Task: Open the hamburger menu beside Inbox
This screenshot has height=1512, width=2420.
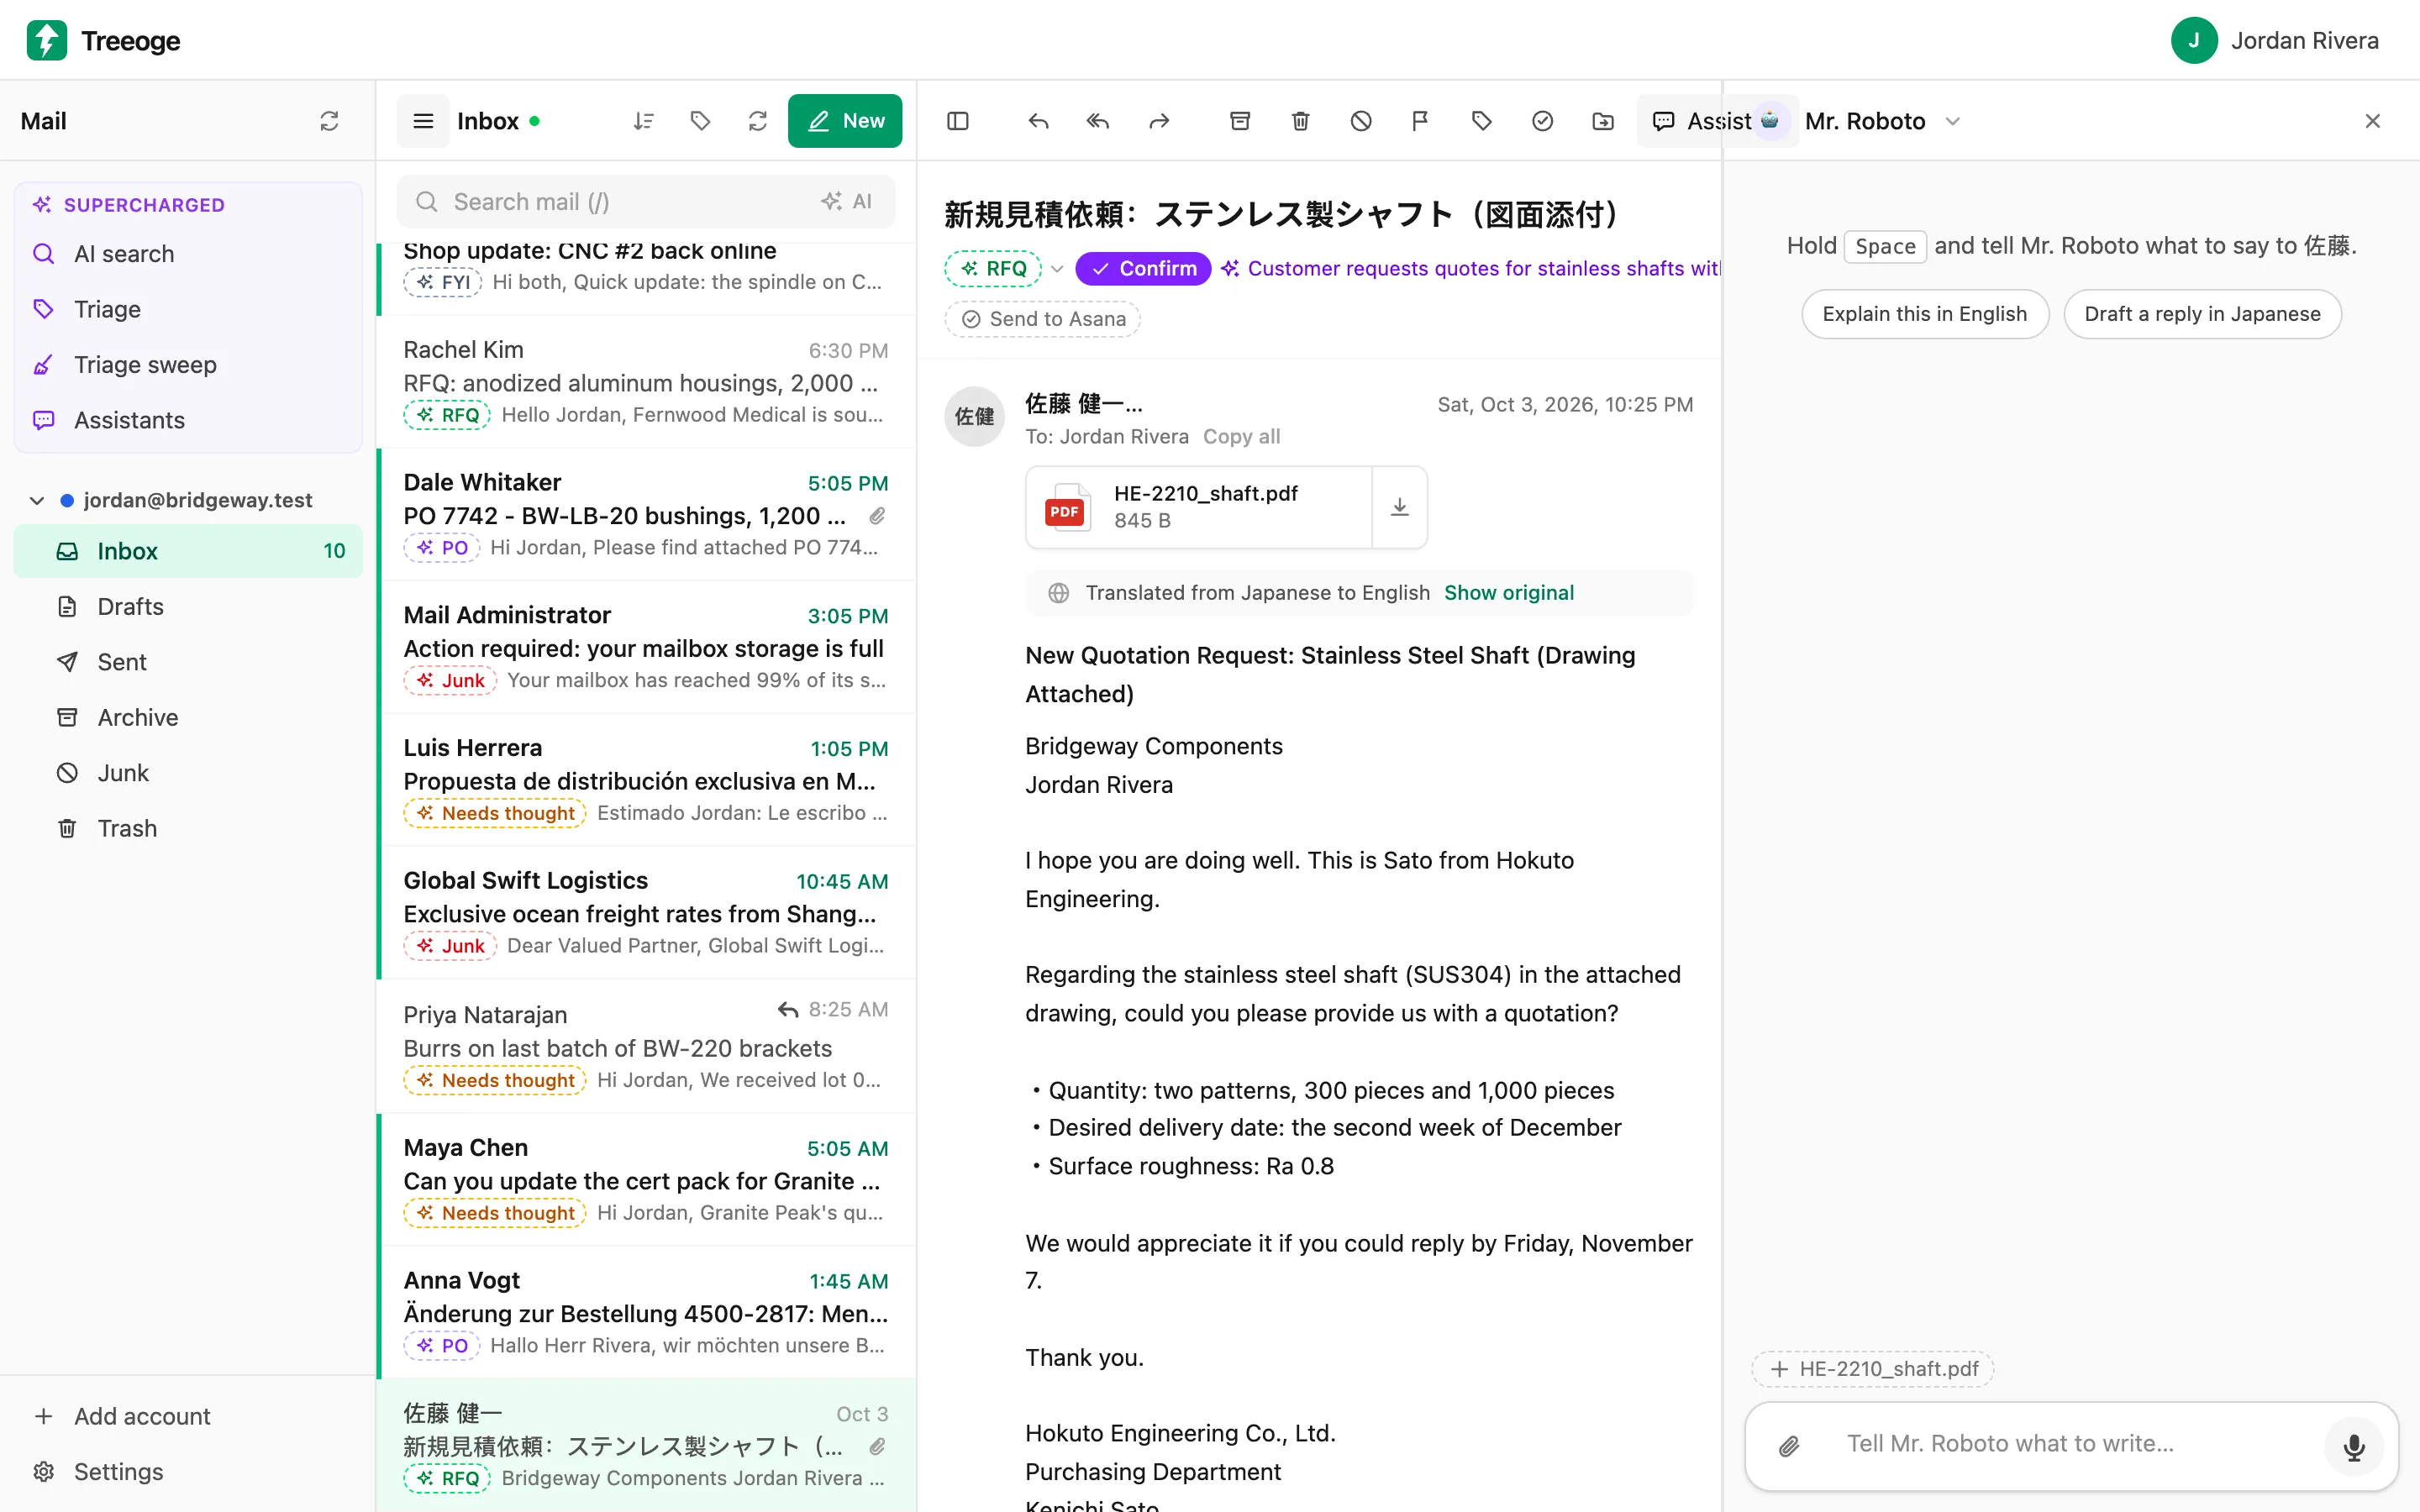Action: (423, 121)
